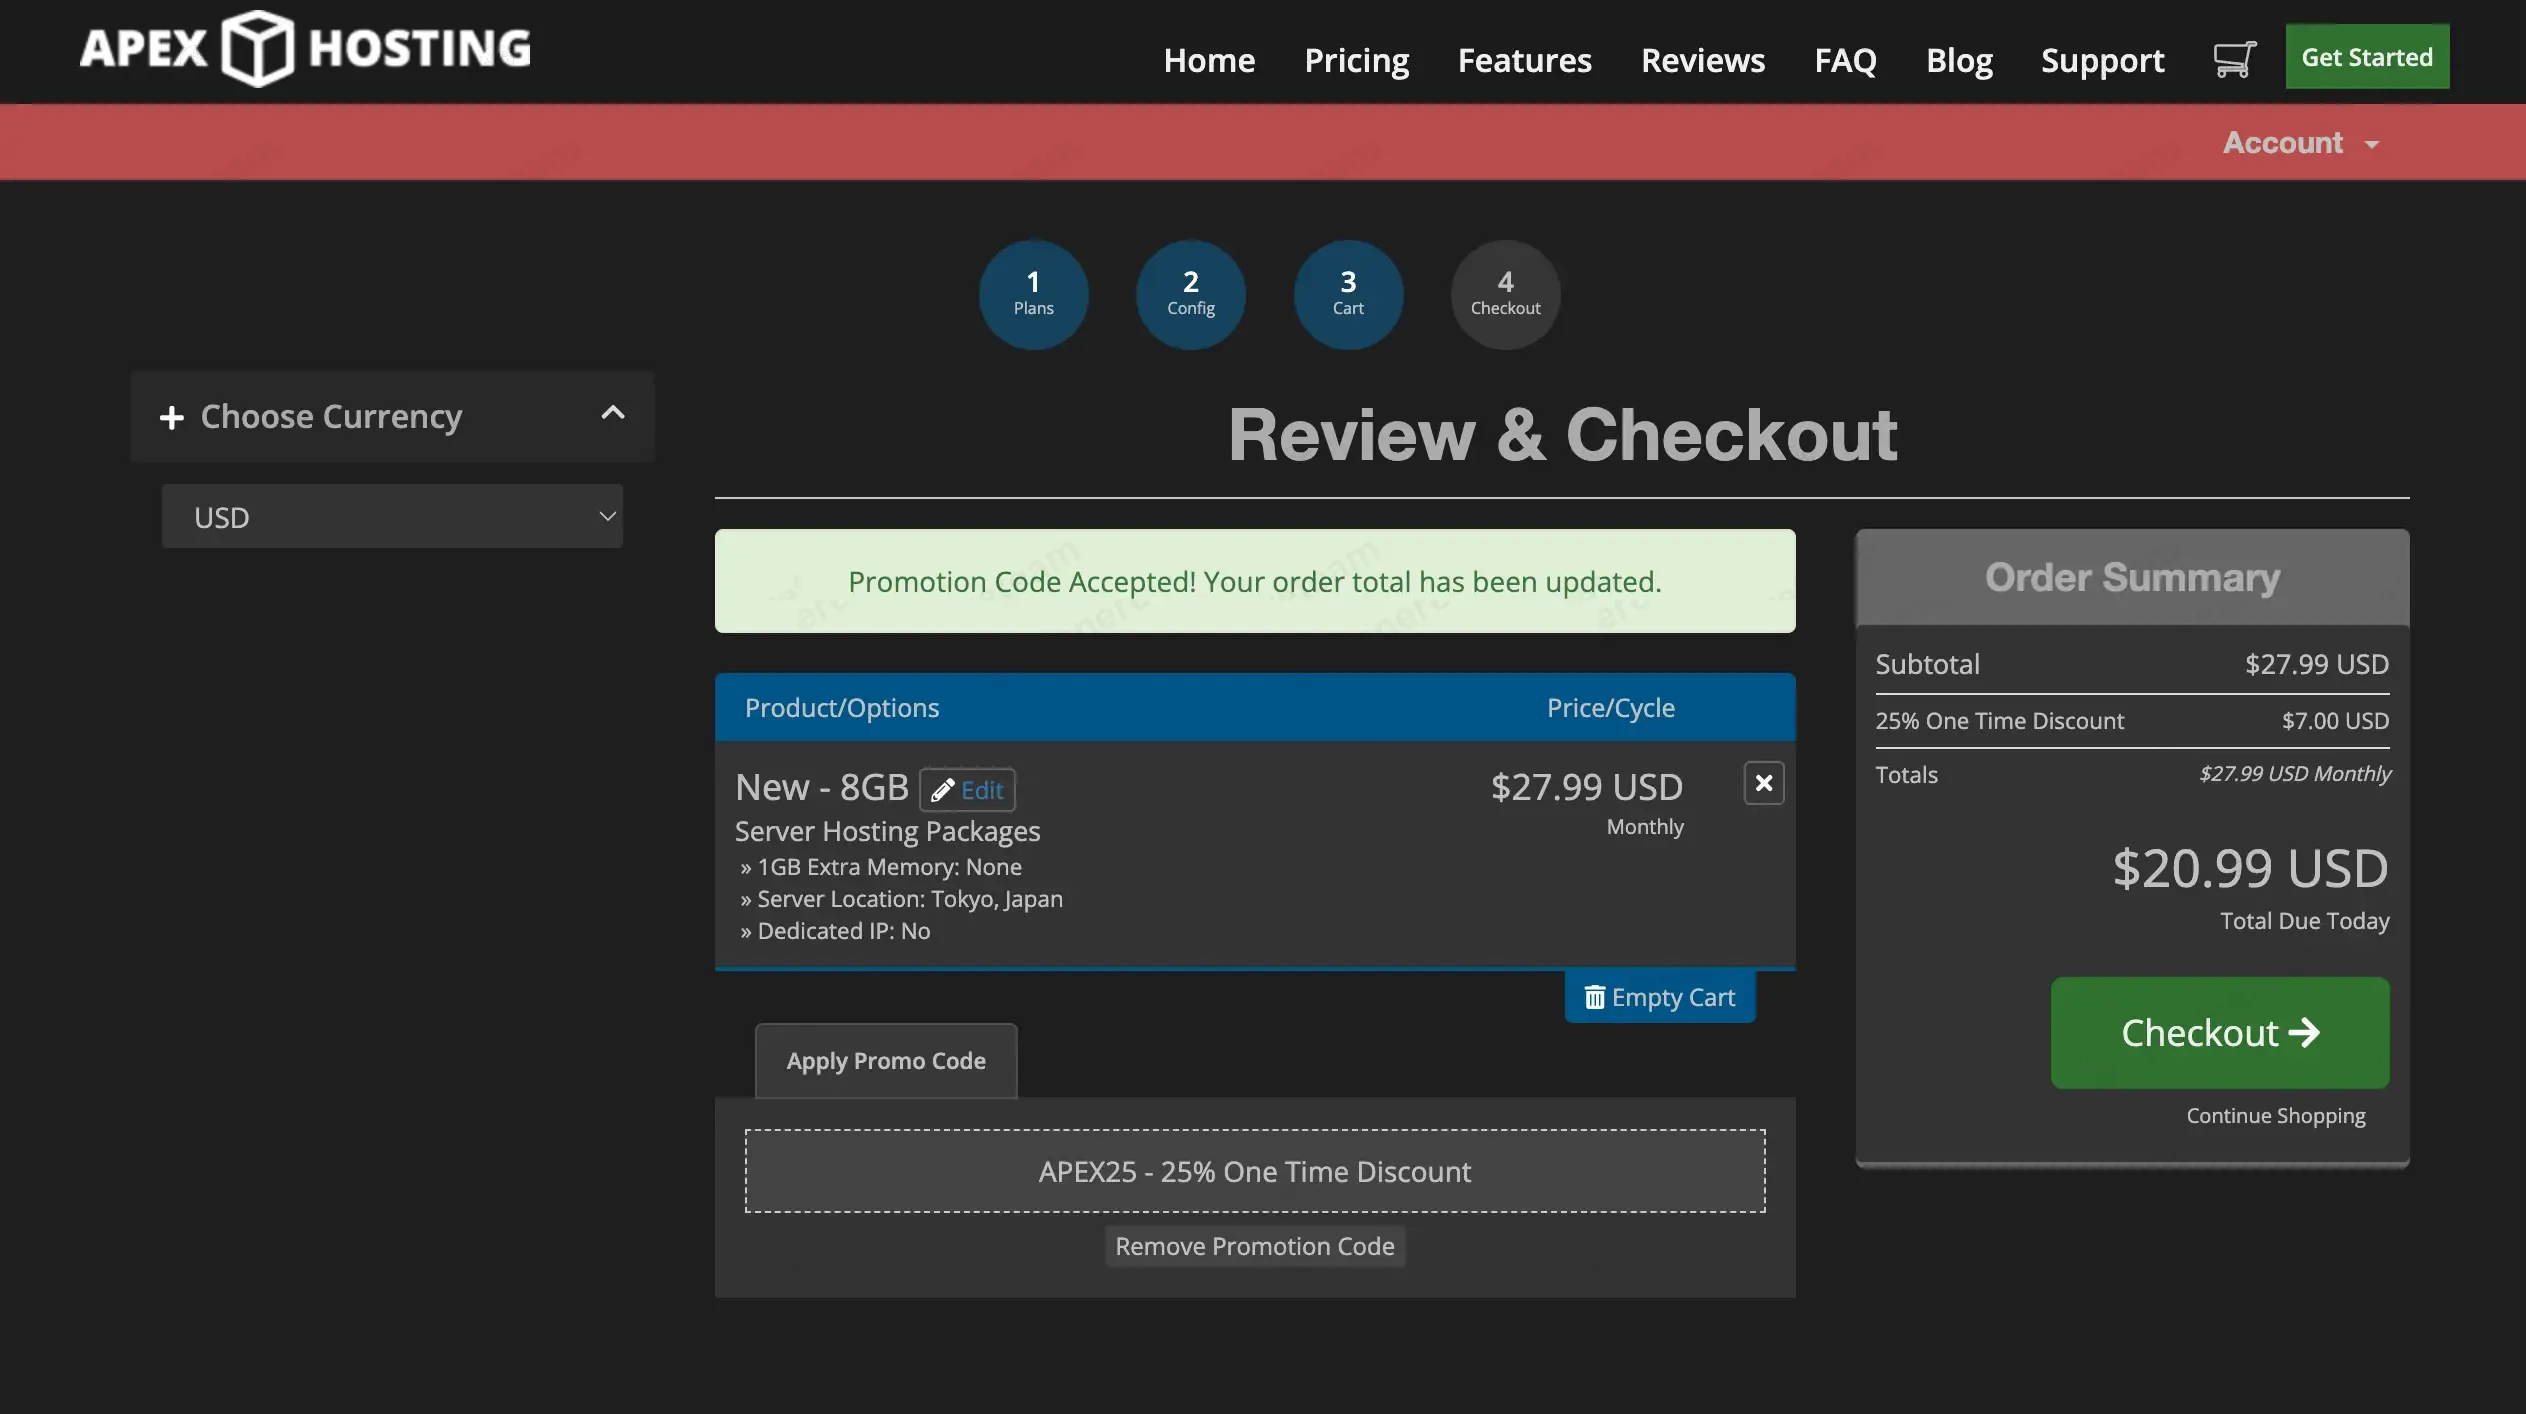
Task: Go to step 2 Config circle
Action: (x=1190, y=294)
